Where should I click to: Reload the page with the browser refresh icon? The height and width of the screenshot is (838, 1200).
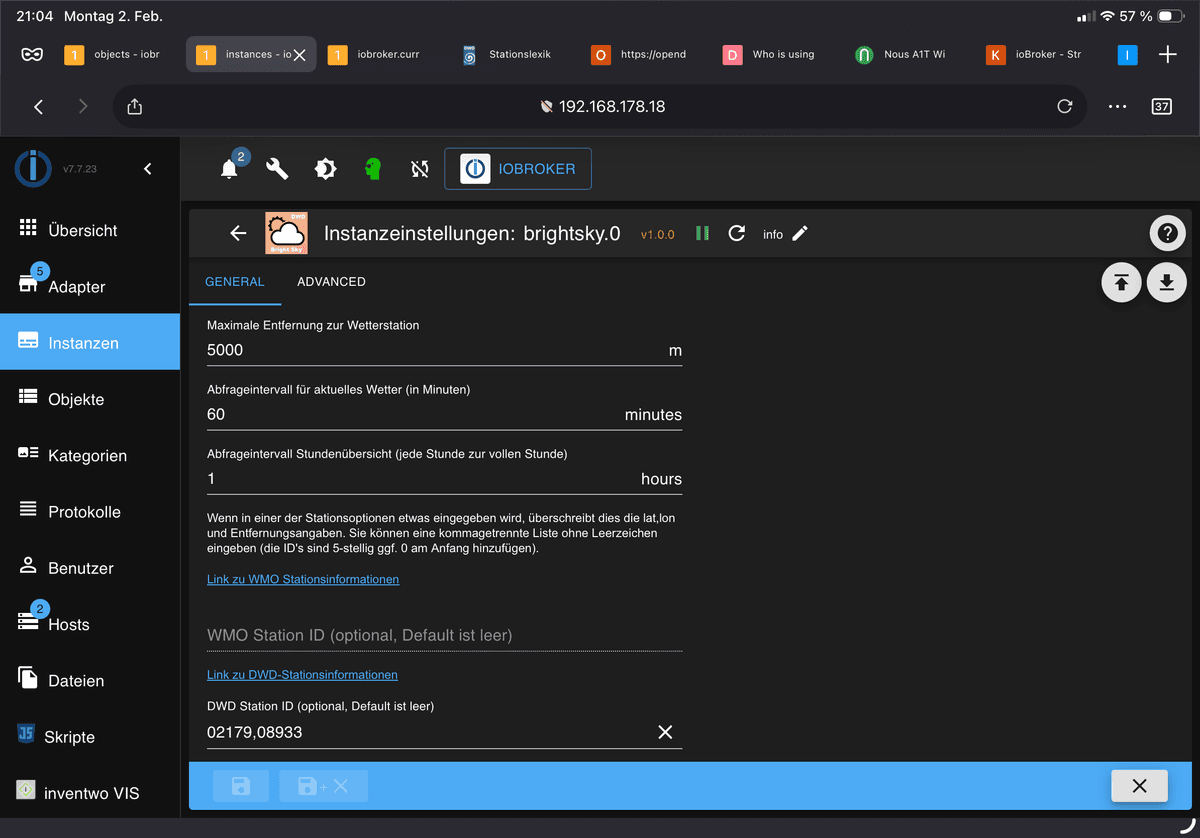(1065, 106)
